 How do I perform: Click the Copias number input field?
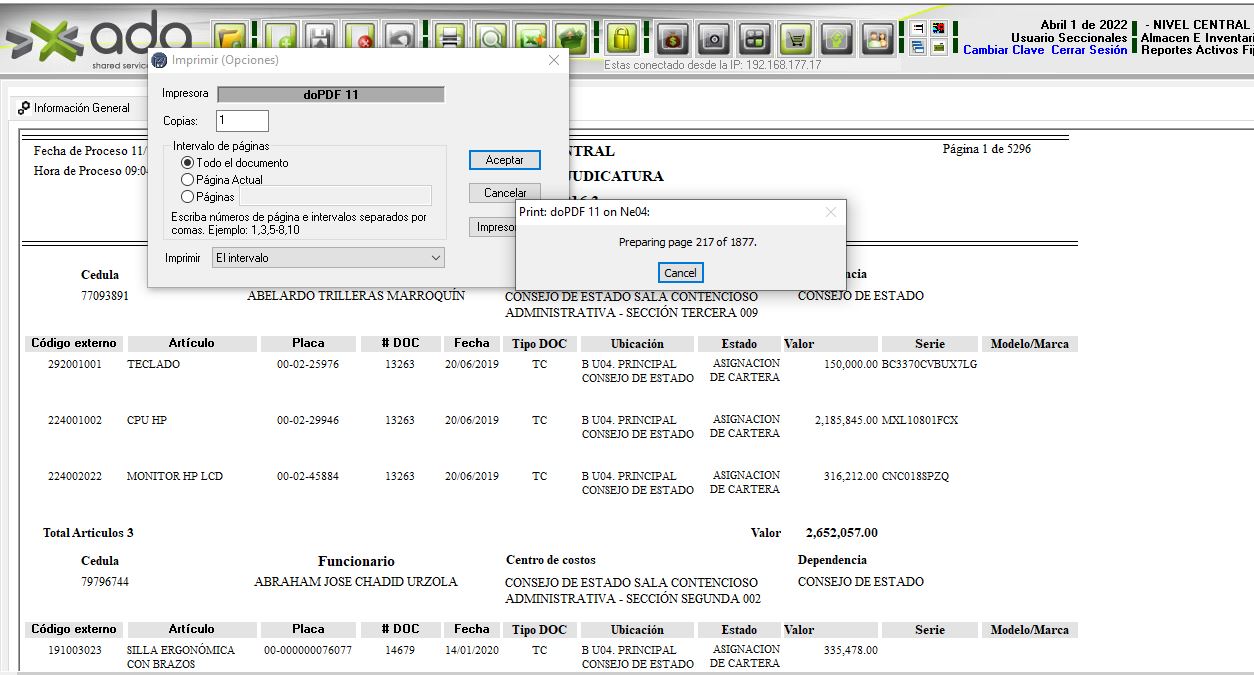click(242, 121)
